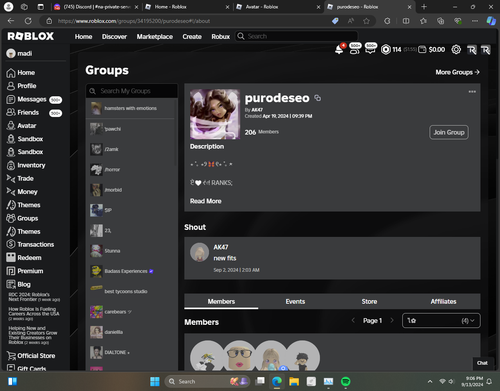
Task: Switch to the Affiliates tab
Action: (x=443, y=301)
